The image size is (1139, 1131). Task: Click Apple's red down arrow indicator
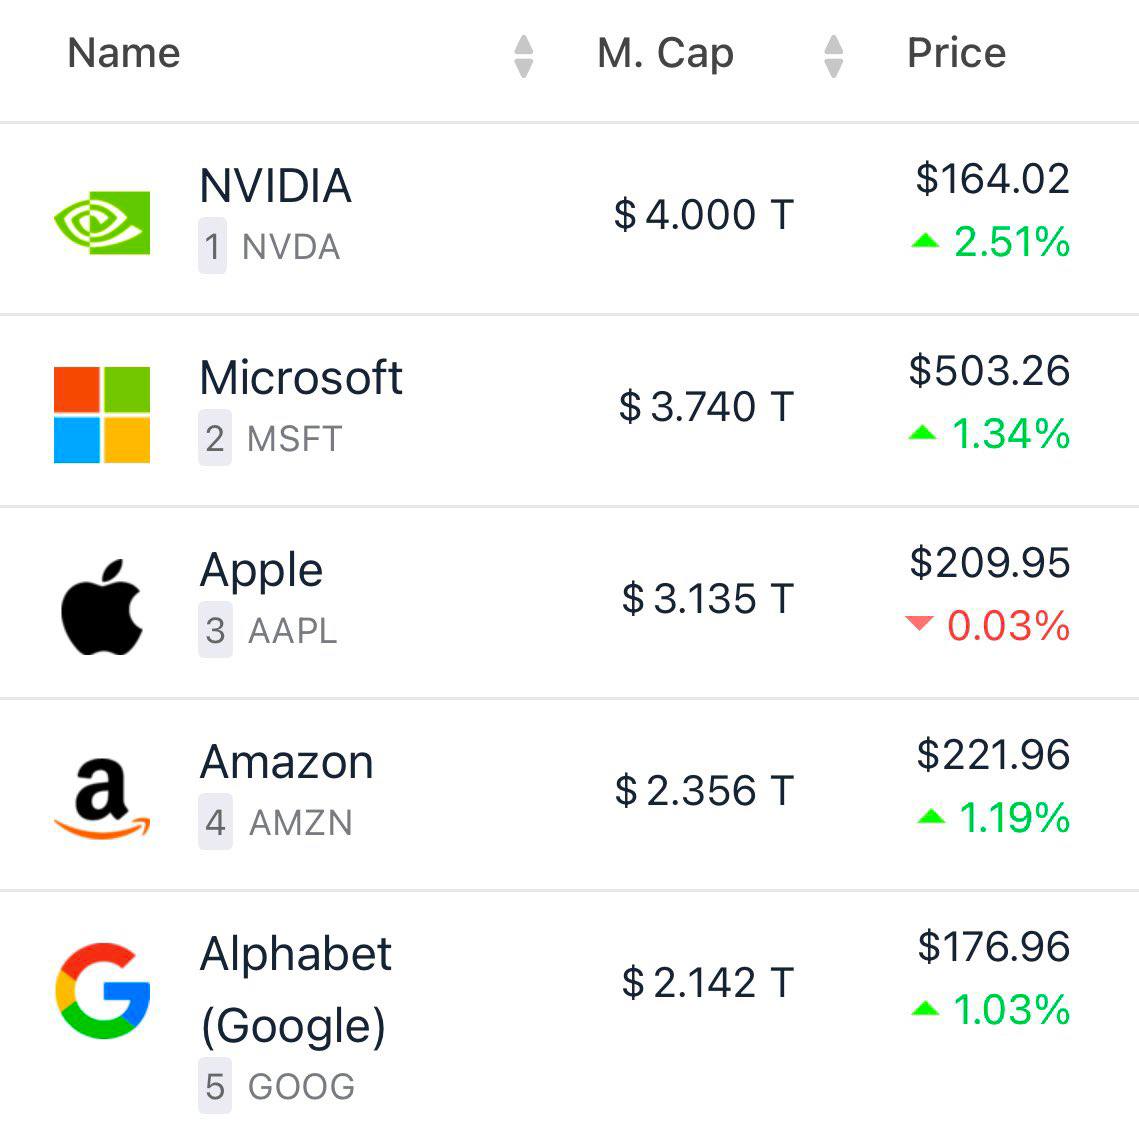pyautogui.click(x=919, y=625)
